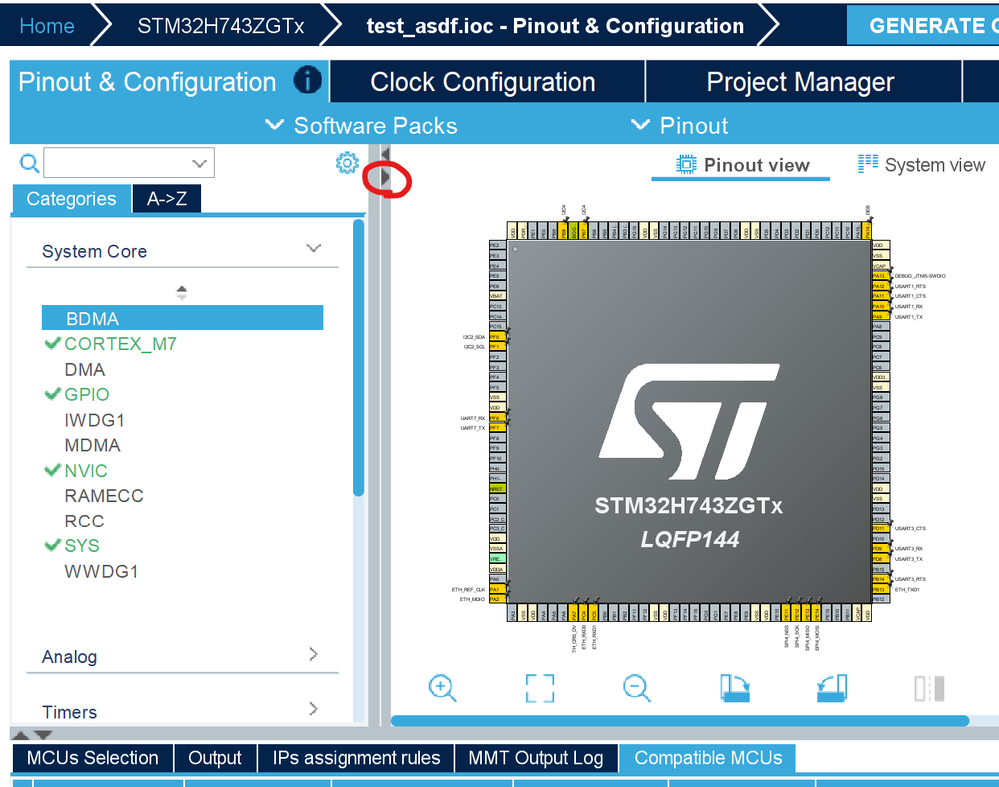Viewport: 999px width, 787px height.
Task: Open the Pinout dropdown menu
Action: (680, 126)
